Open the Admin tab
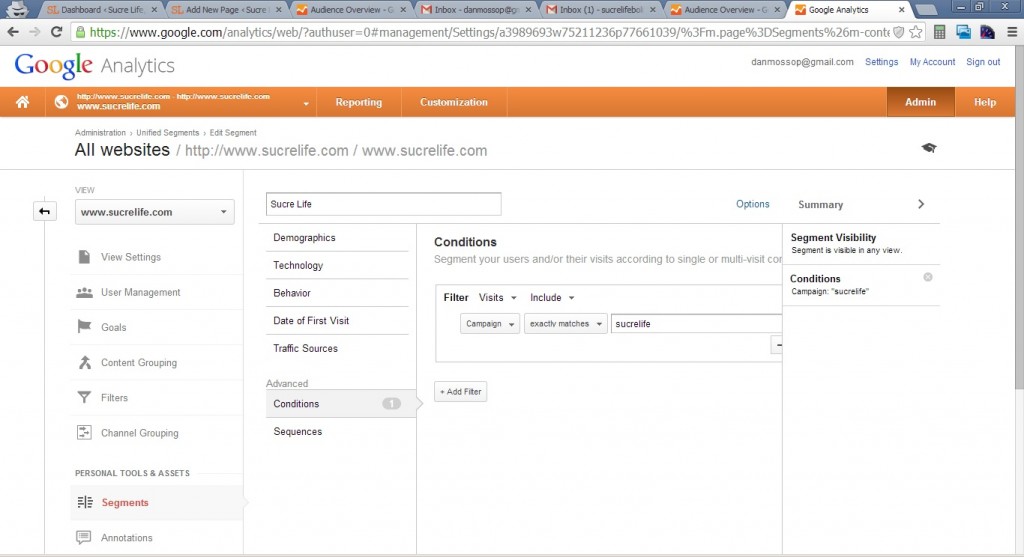The height and width of the screenshot is (557, 1024). click(x=920, y=102)
